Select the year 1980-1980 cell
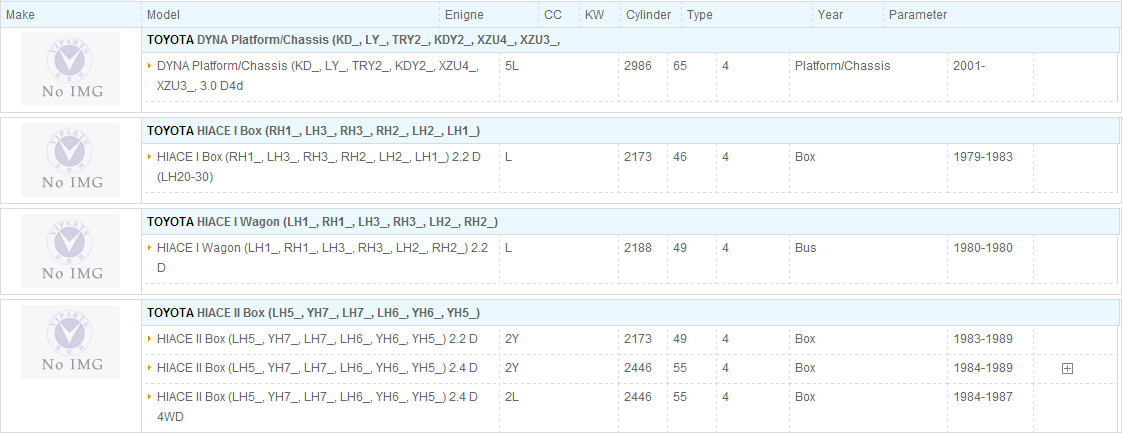Screen dimensions: 1123x433 tap(983, 248)
